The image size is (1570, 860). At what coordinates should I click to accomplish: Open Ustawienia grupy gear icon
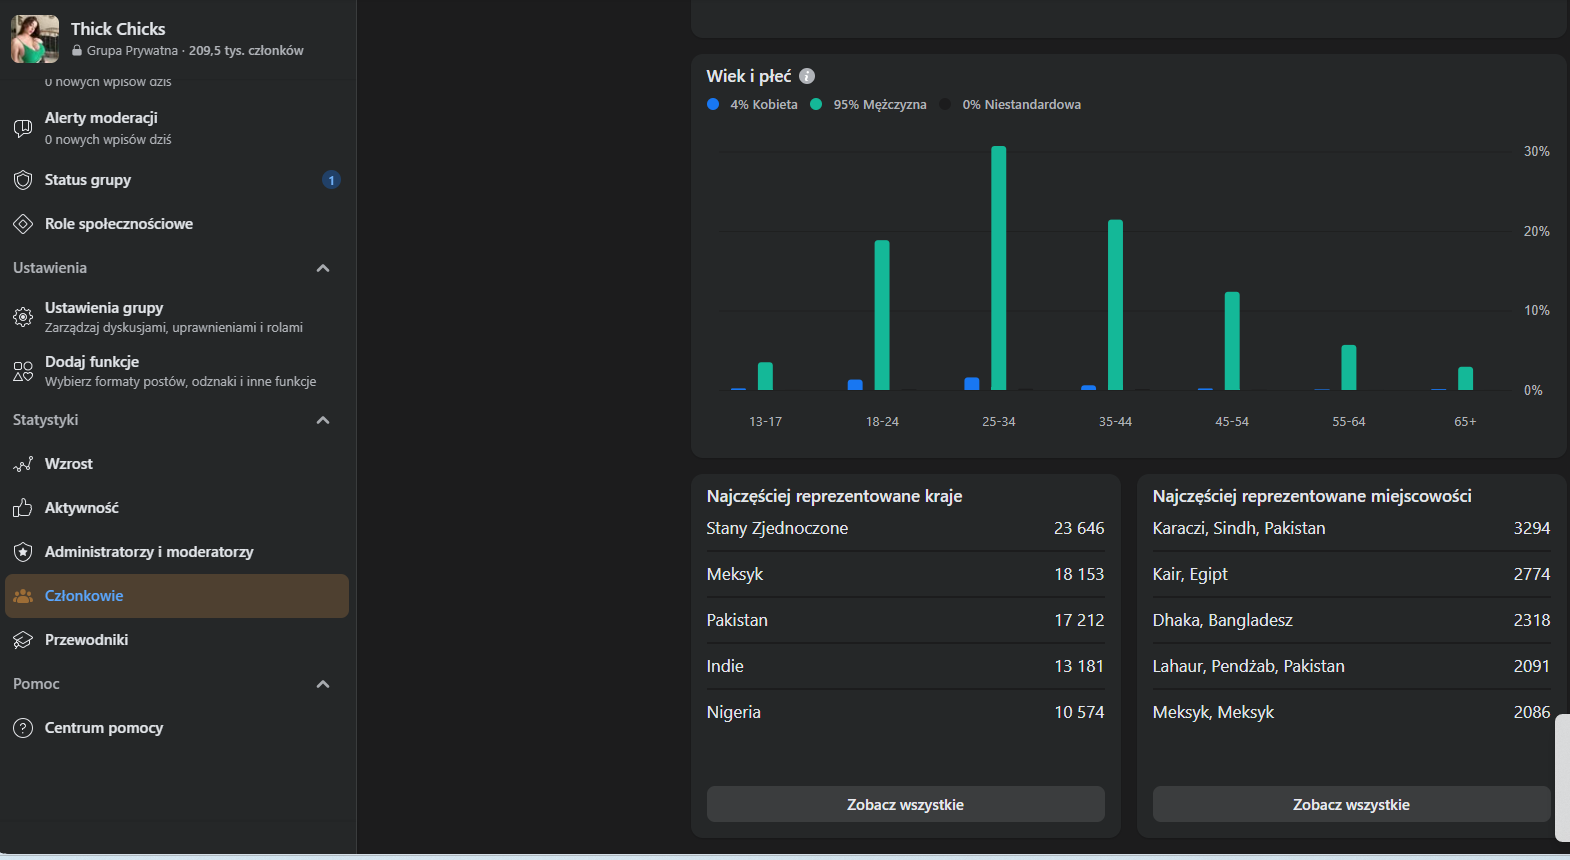23,317
